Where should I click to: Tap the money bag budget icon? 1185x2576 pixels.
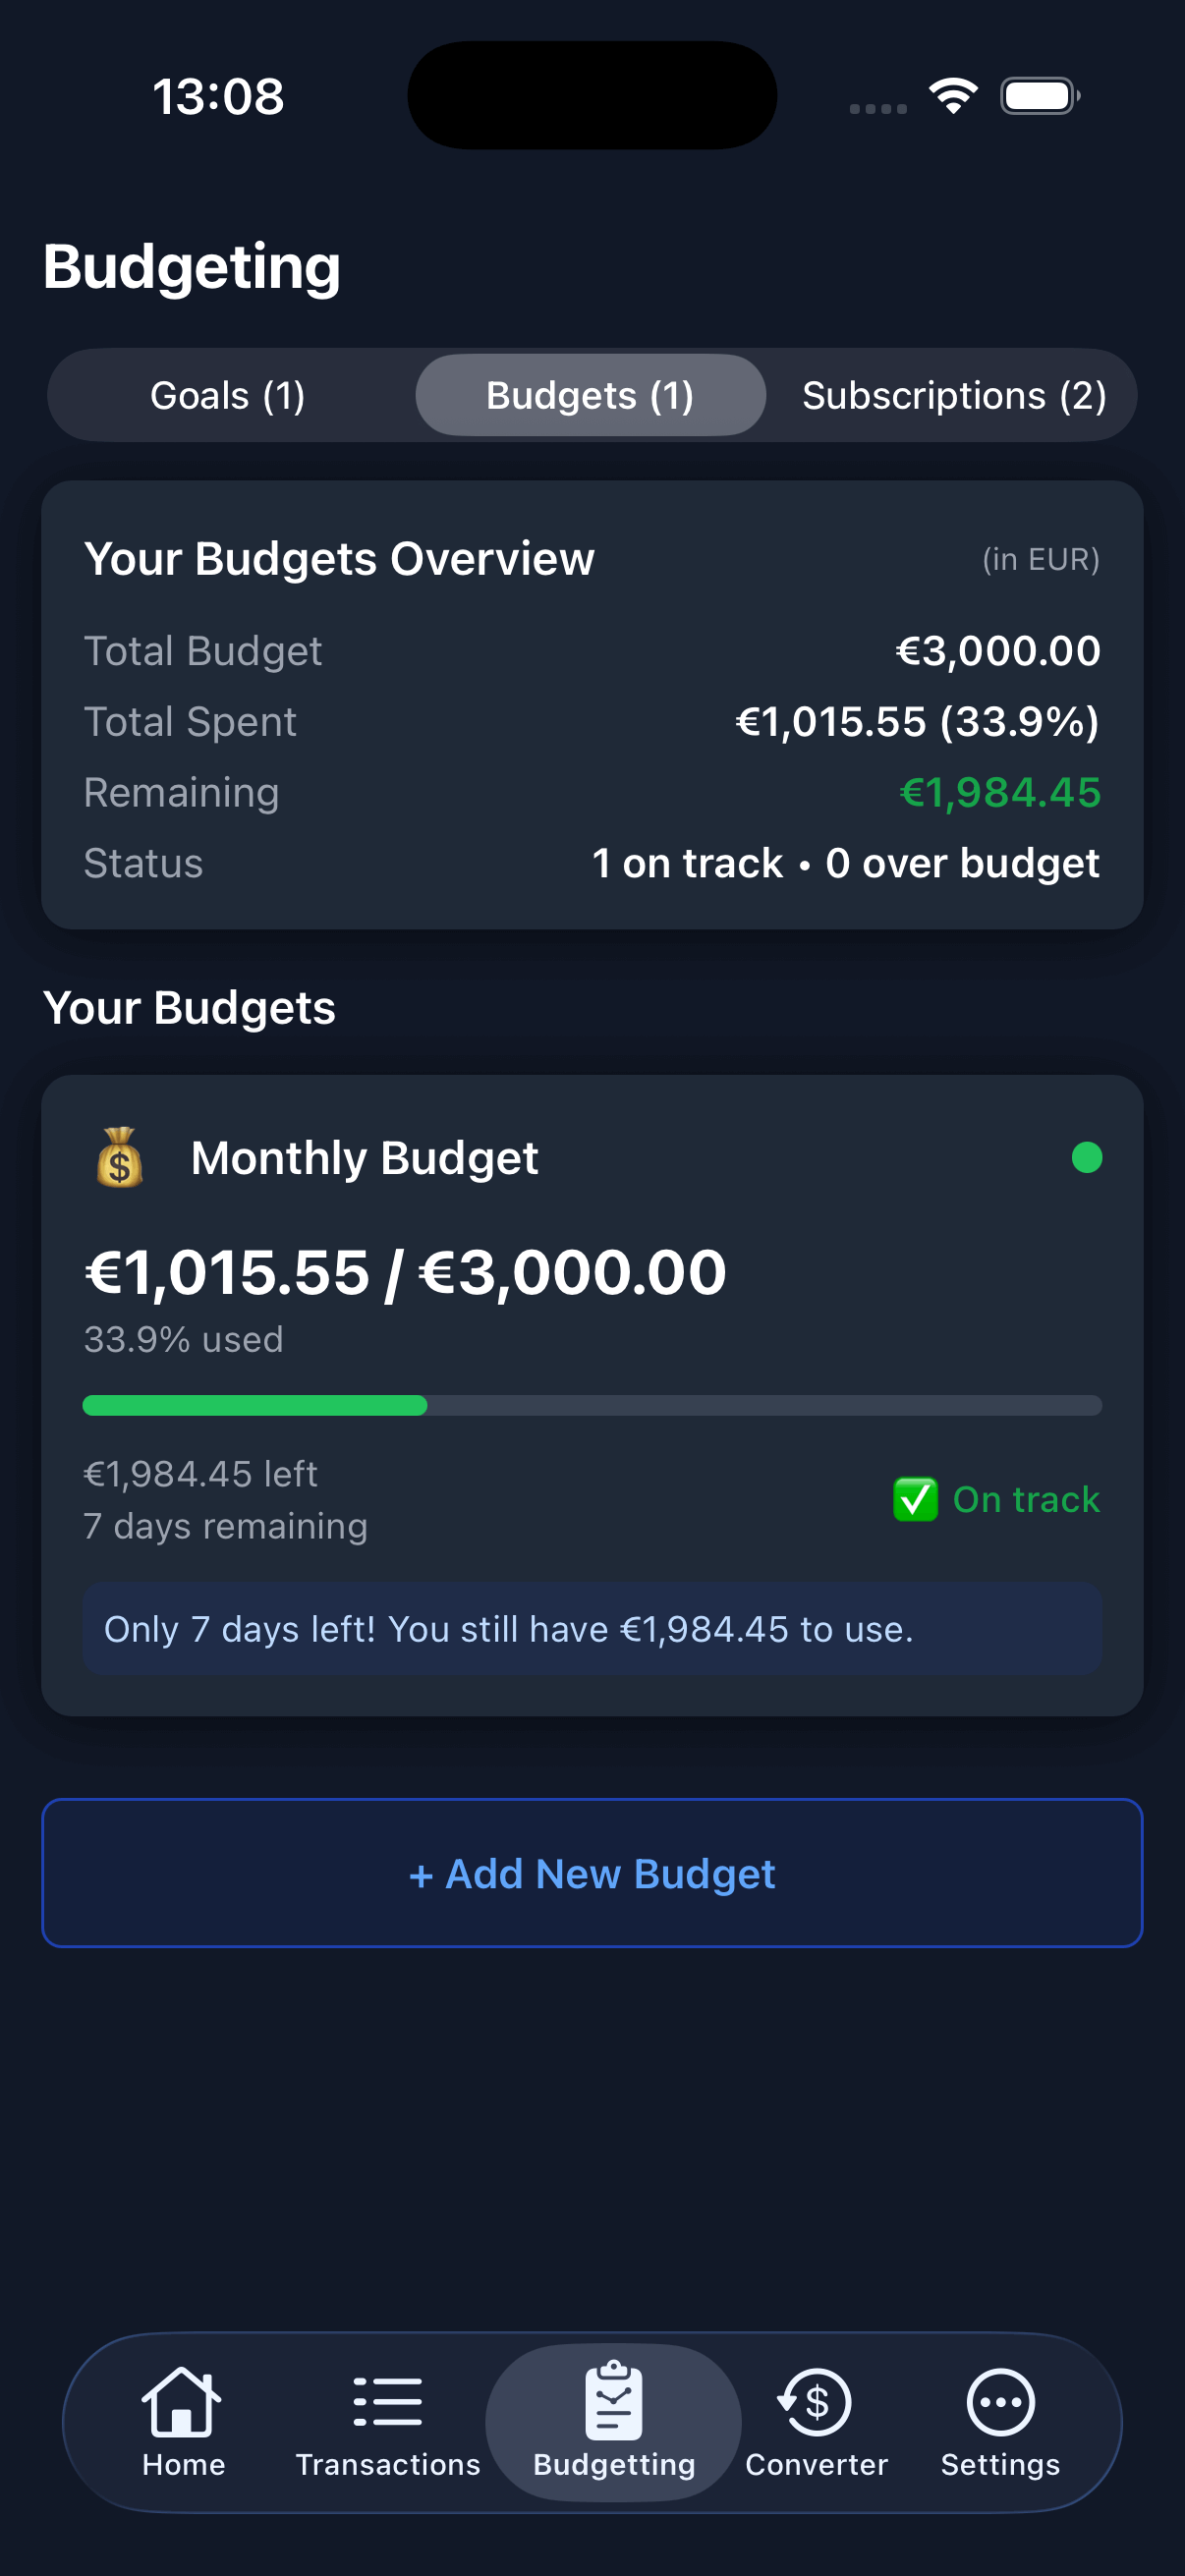120,1158
